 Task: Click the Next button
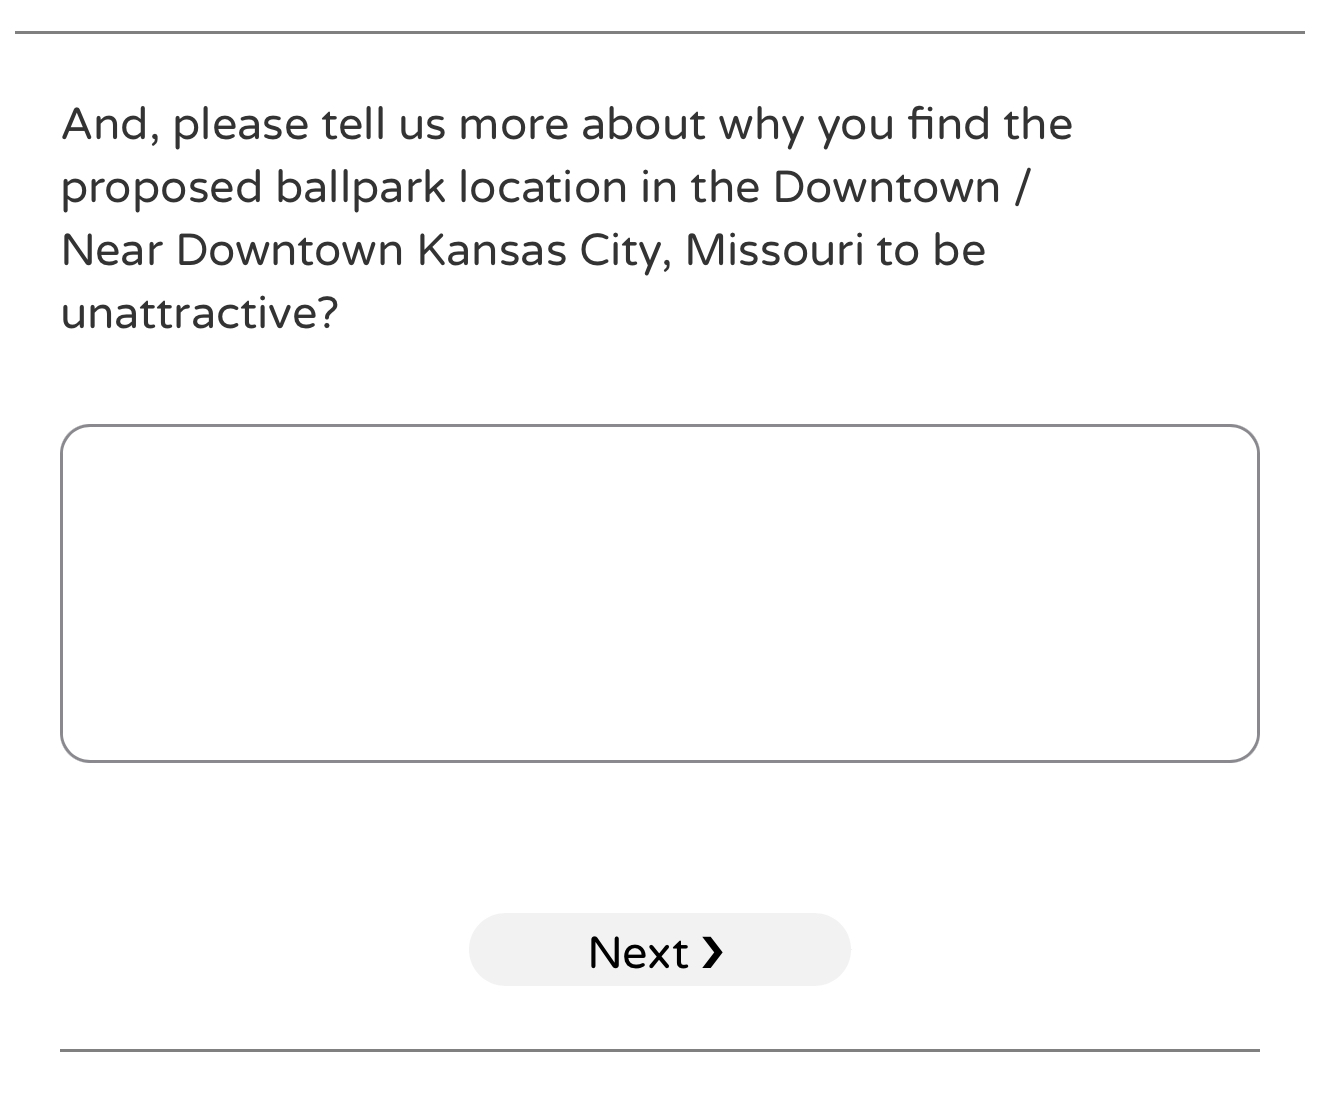point(659,950)
